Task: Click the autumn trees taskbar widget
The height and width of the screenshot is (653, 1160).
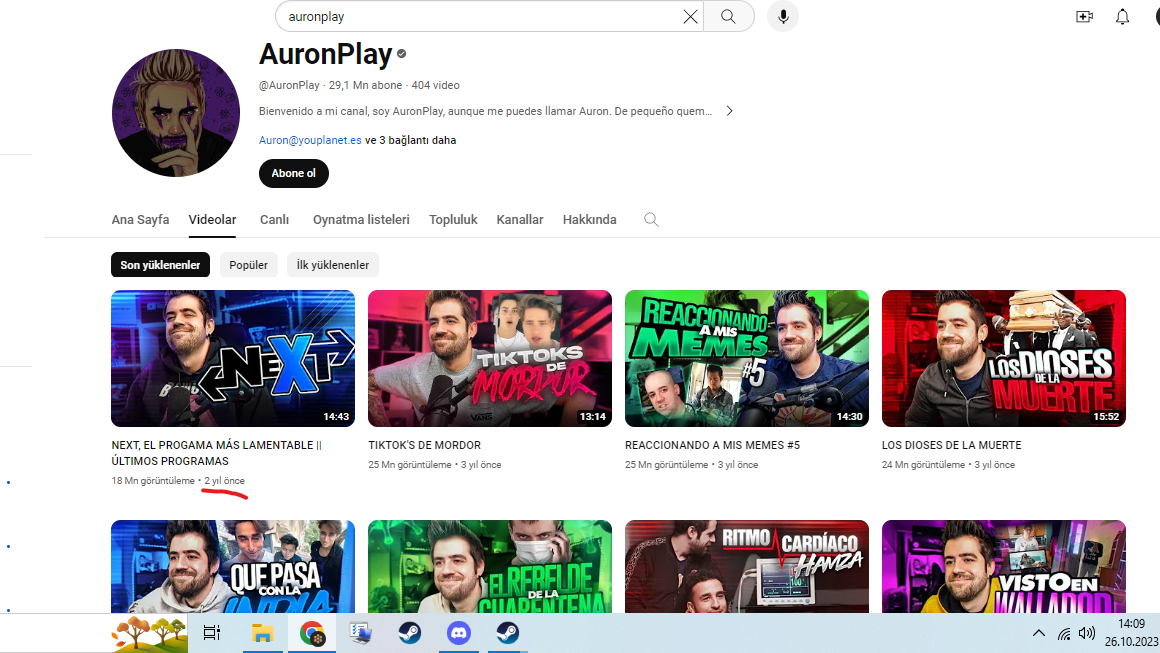Action: pyautogui.click(x=149, y=634)
